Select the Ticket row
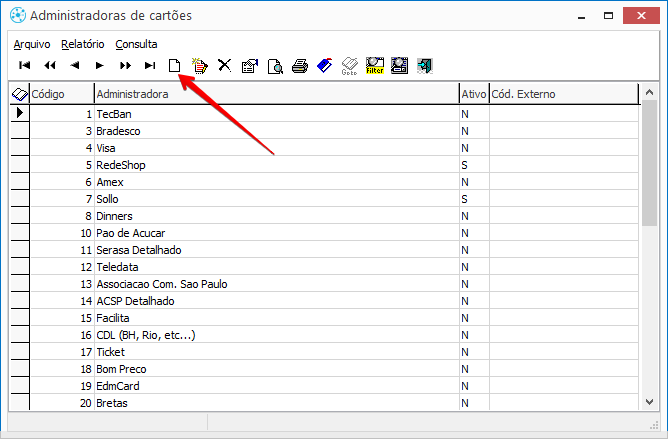Screen dimensions: 668x439 334,352
